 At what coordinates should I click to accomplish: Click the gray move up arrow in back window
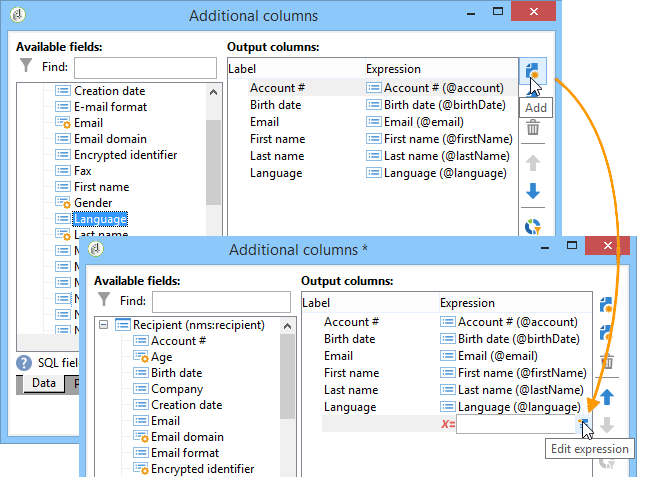tap(533, 163)
